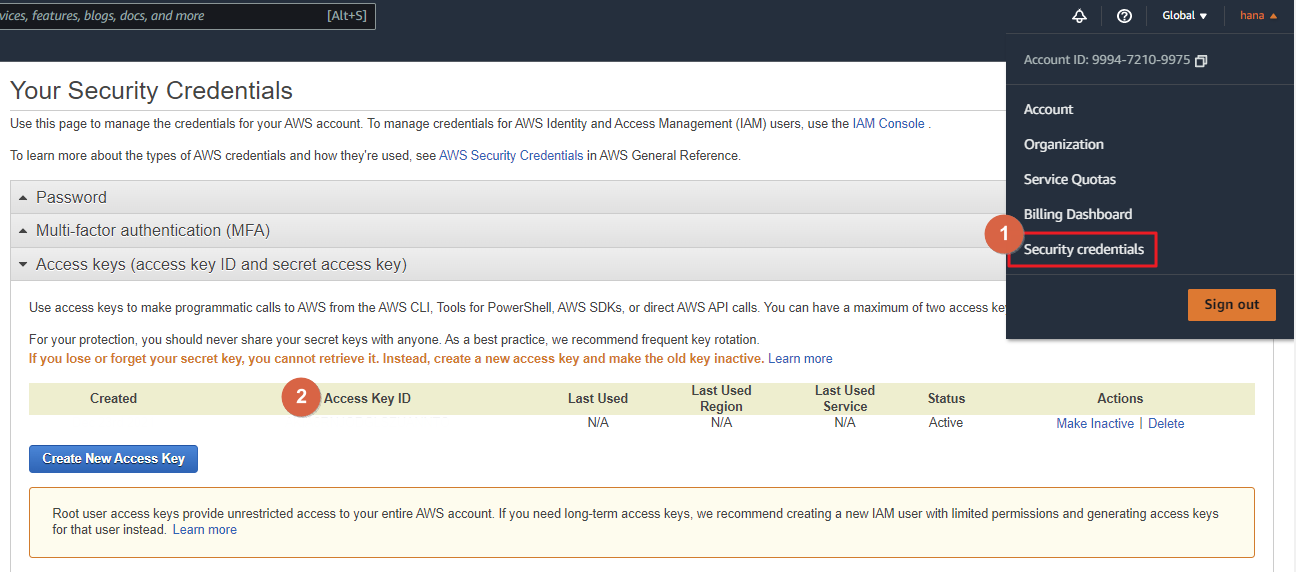This screenshot has height=572, width=1296.
Task: Click the Actions column header
Action: (1120, 398)
